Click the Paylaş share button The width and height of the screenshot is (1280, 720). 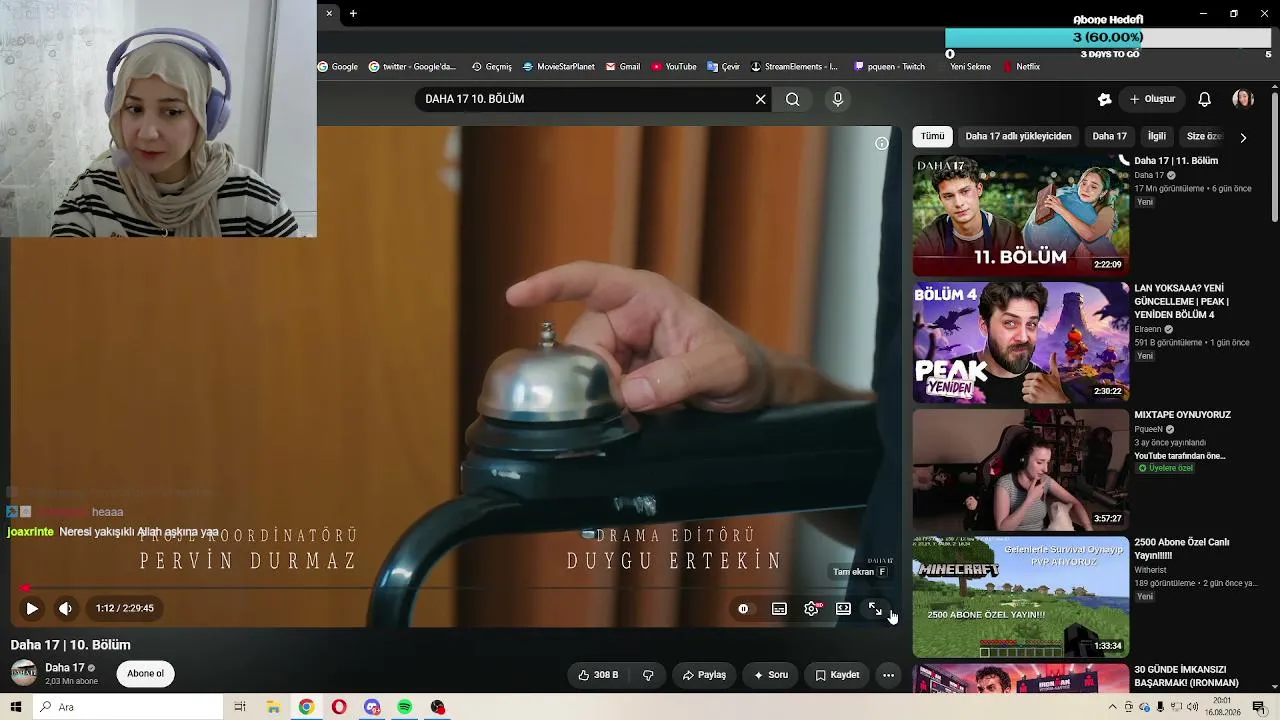[x=704, y=675]
